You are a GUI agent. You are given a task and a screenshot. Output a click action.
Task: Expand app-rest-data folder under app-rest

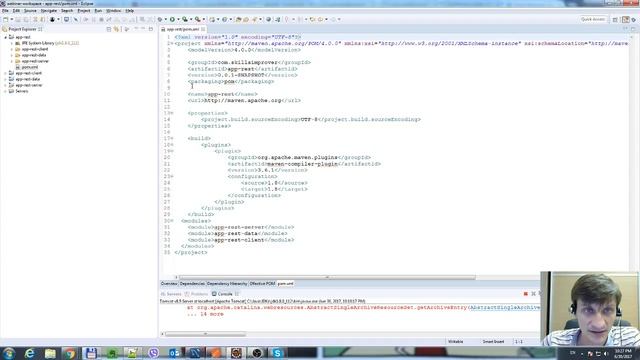click(x=12, y=55)
